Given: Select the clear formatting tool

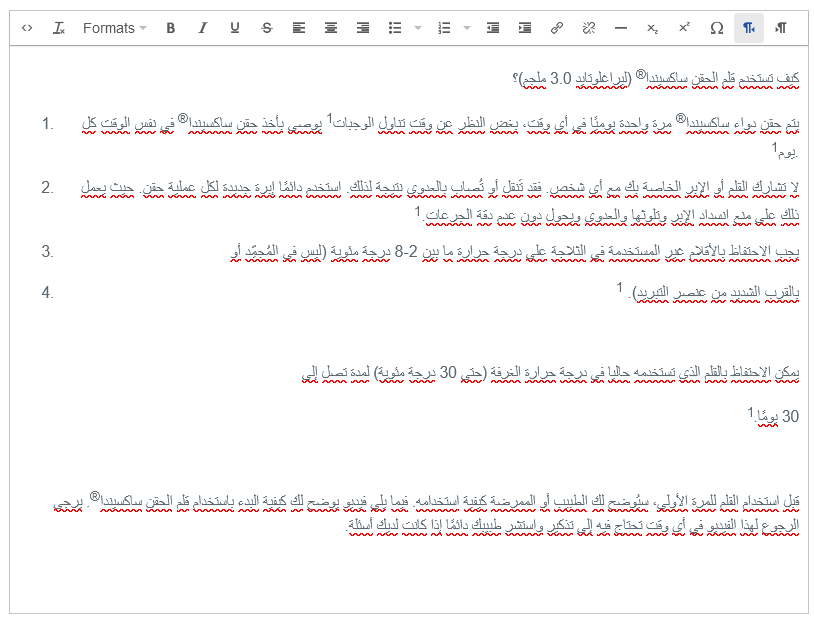Looking at the screenshot, I should coord(59,28).
